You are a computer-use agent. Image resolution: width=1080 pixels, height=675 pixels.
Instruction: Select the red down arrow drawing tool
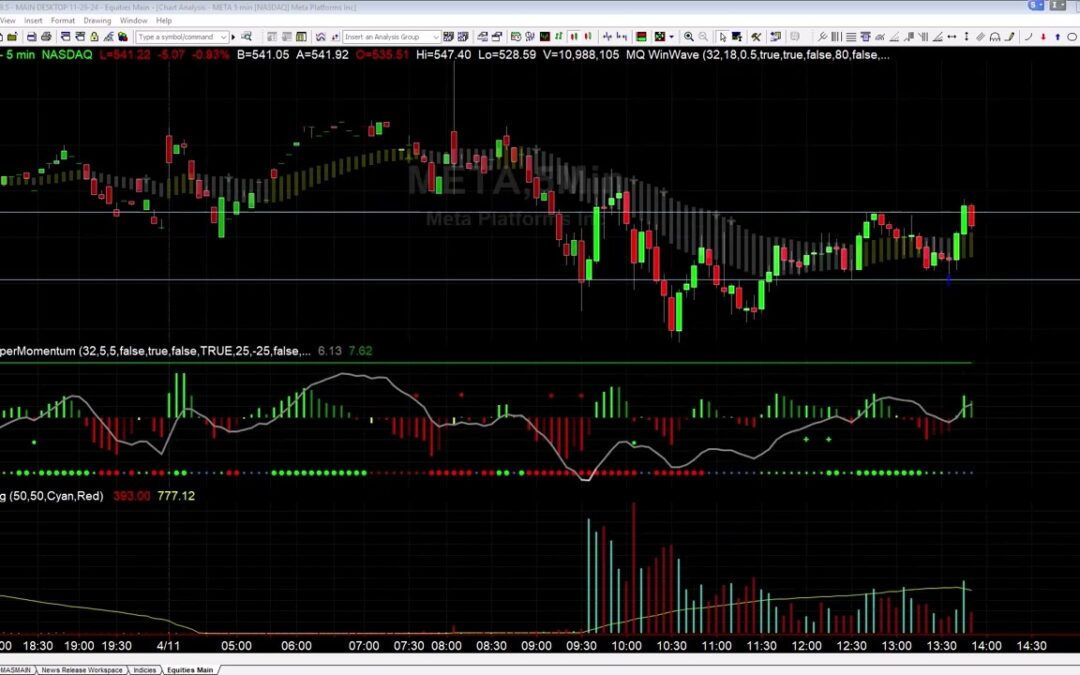(1042, 37)
